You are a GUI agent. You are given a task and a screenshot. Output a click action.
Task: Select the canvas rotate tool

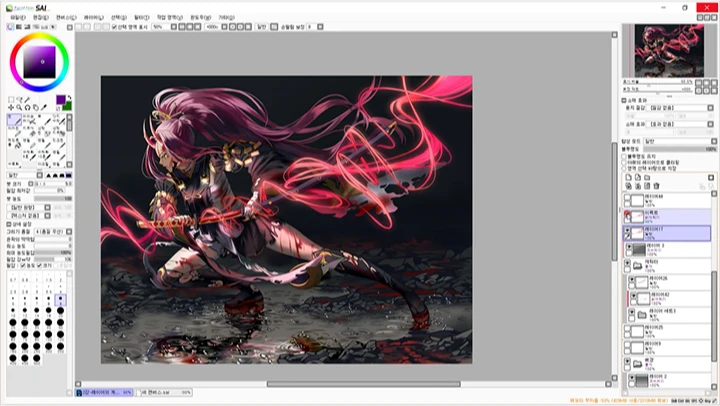click(x=28, y=107)
